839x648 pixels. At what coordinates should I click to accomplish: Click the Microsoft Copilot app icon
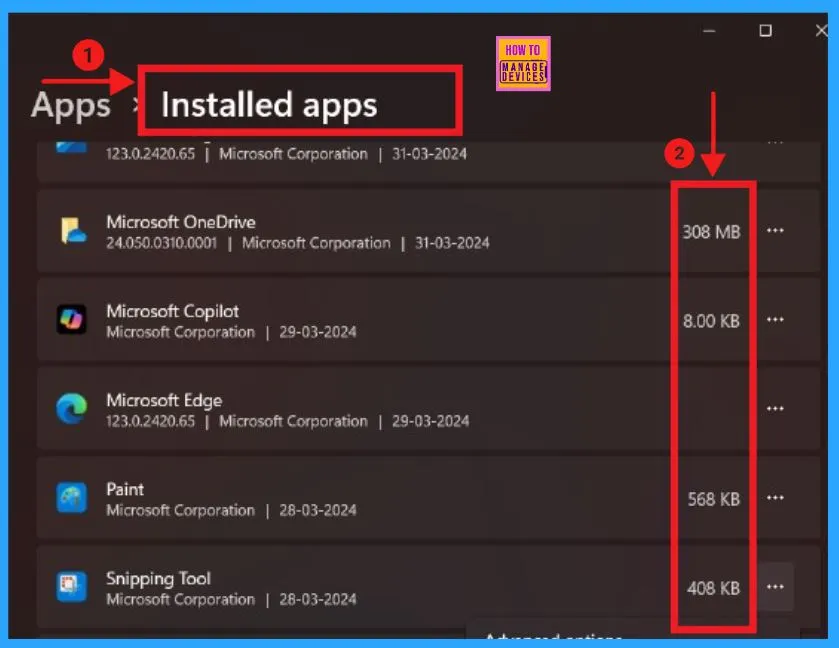72,319
